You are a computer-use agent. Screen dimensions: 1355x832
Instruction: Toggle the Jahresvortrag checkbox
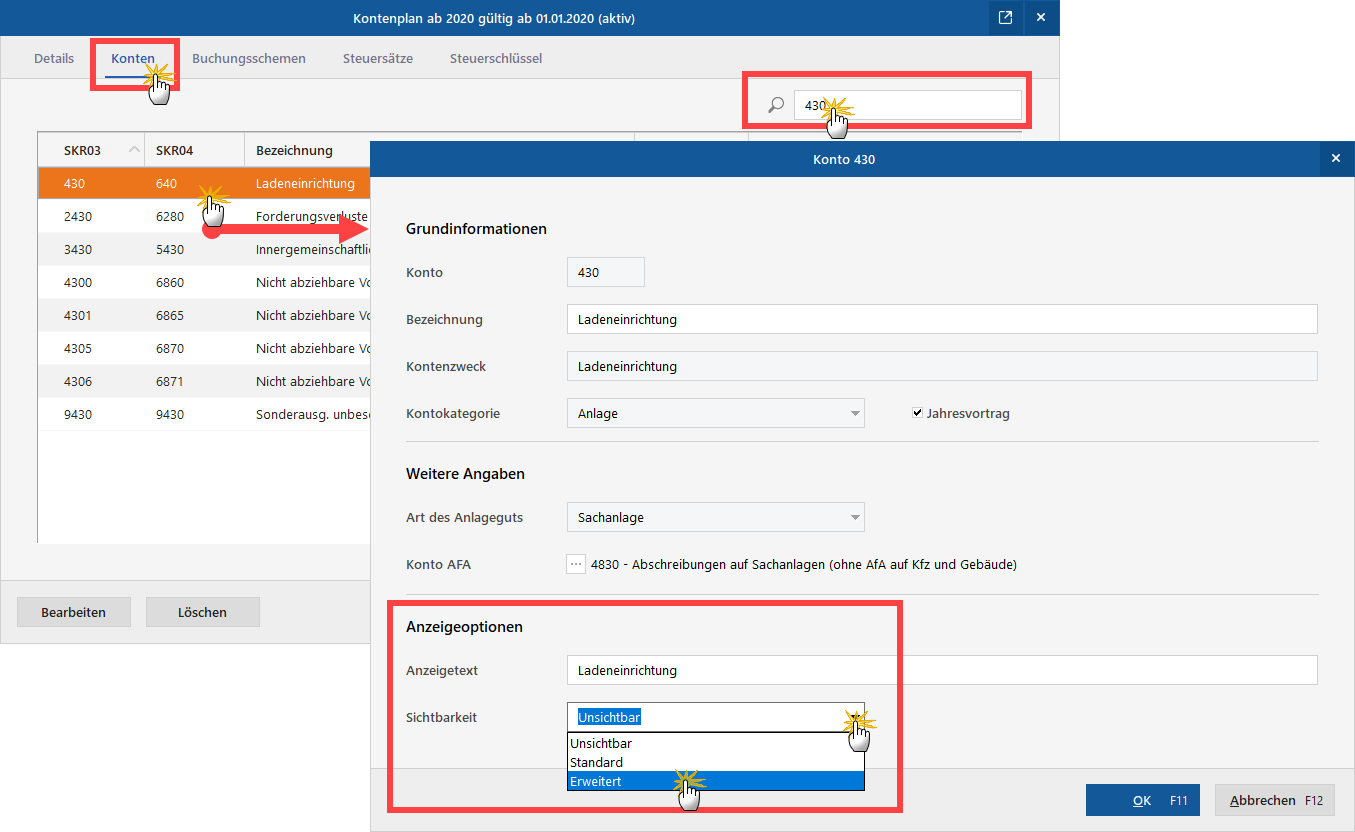click(917, 413)
